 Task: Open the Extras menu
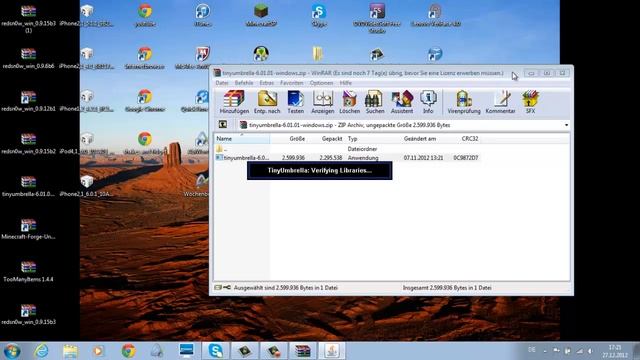[x=267, y=83]
